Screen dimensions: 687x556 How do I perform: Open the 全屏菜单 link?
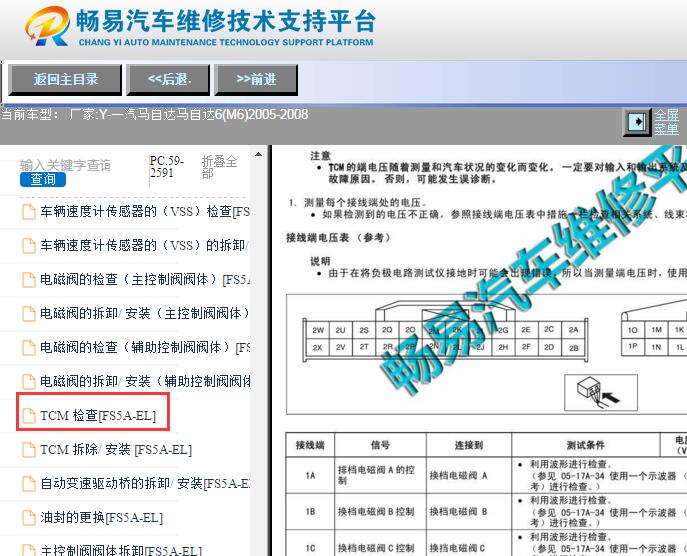(667, 122)
